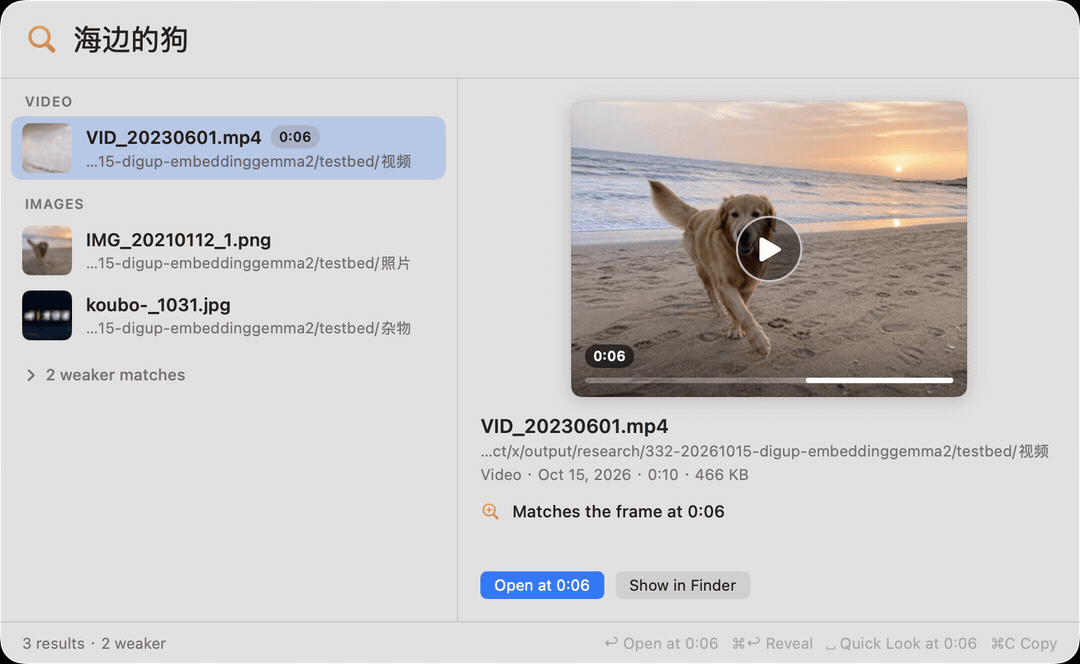Image resolution: width=1080 pixels, height=664 pixels.
Task: Click the orange search magnifier icon
Action: click(x=41, y=39)
